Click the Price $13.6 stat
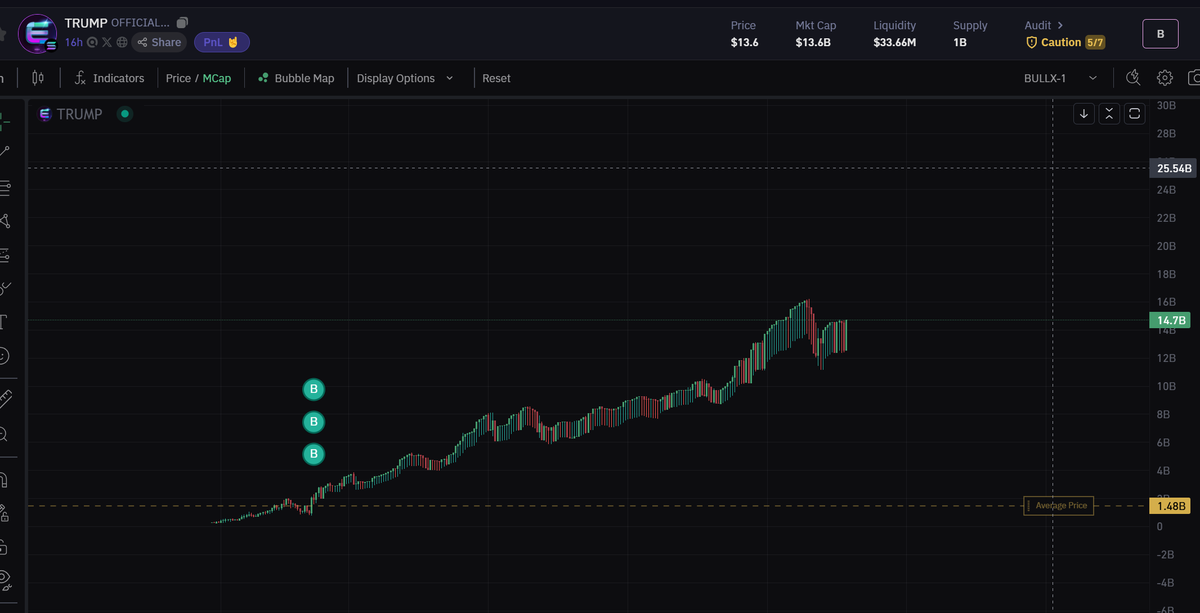The image size is (1200, 613). click(x=743, y=34)
